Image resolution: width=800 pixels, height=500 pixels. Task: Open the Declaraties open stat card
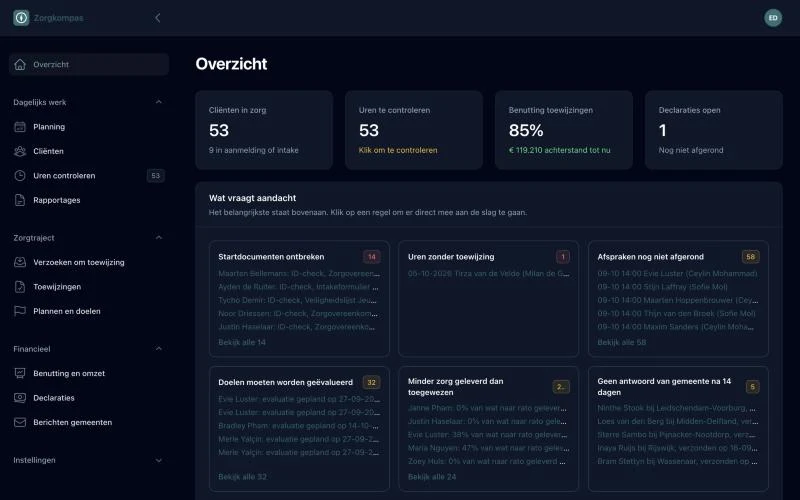pos(714,130)
